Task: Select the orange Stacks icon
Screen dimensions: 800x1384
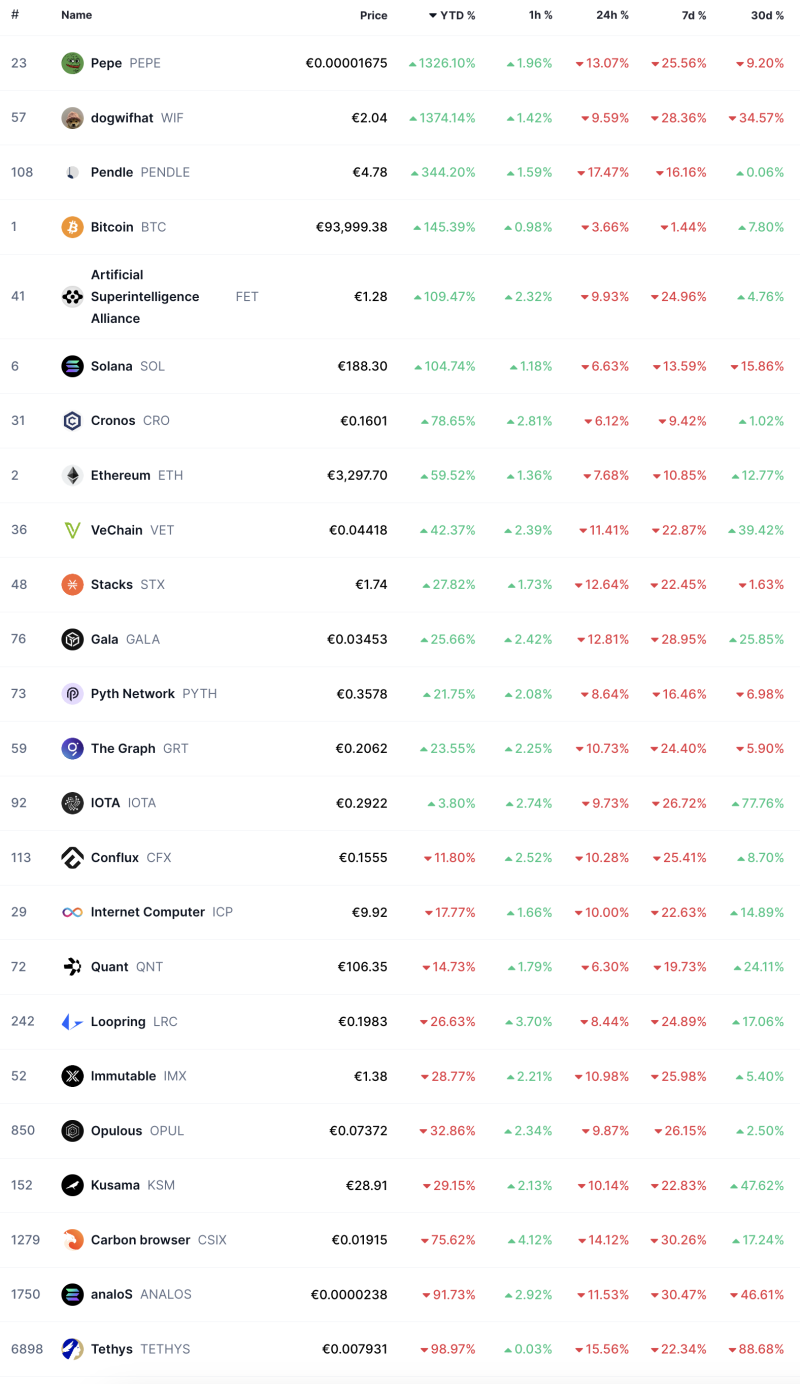Action: coord(72,585)
